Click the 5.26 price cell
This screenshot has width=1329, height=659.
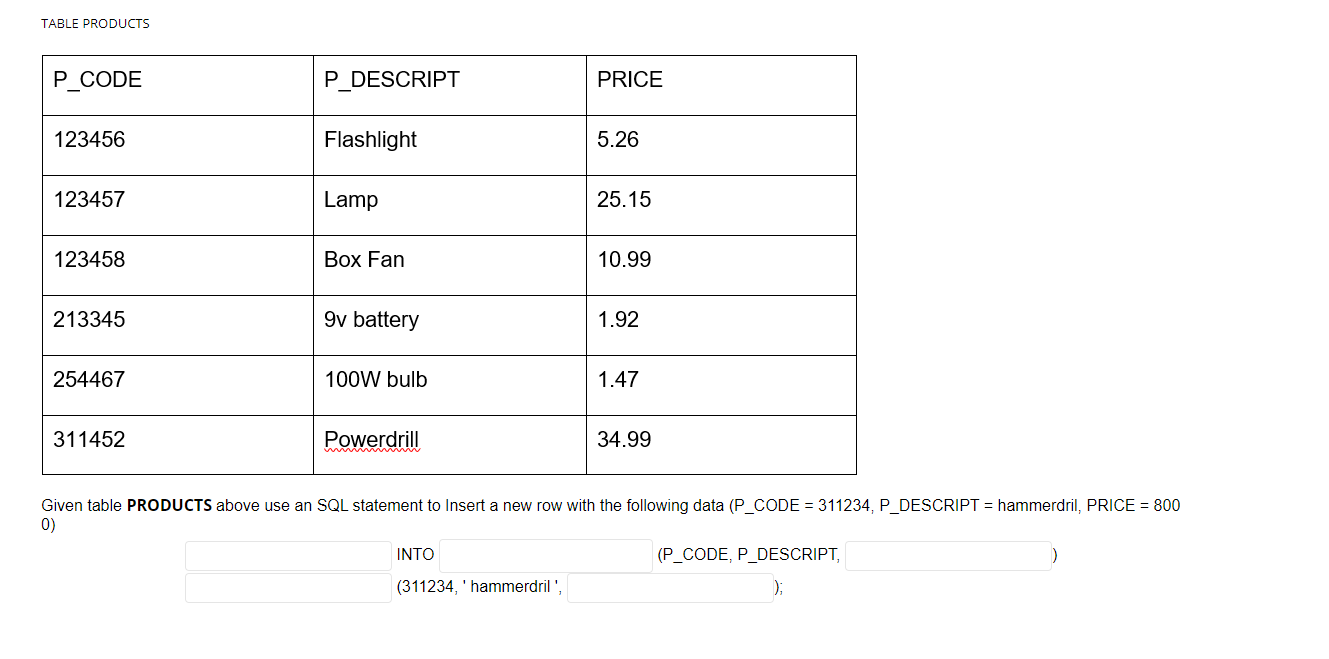[618, 140]
